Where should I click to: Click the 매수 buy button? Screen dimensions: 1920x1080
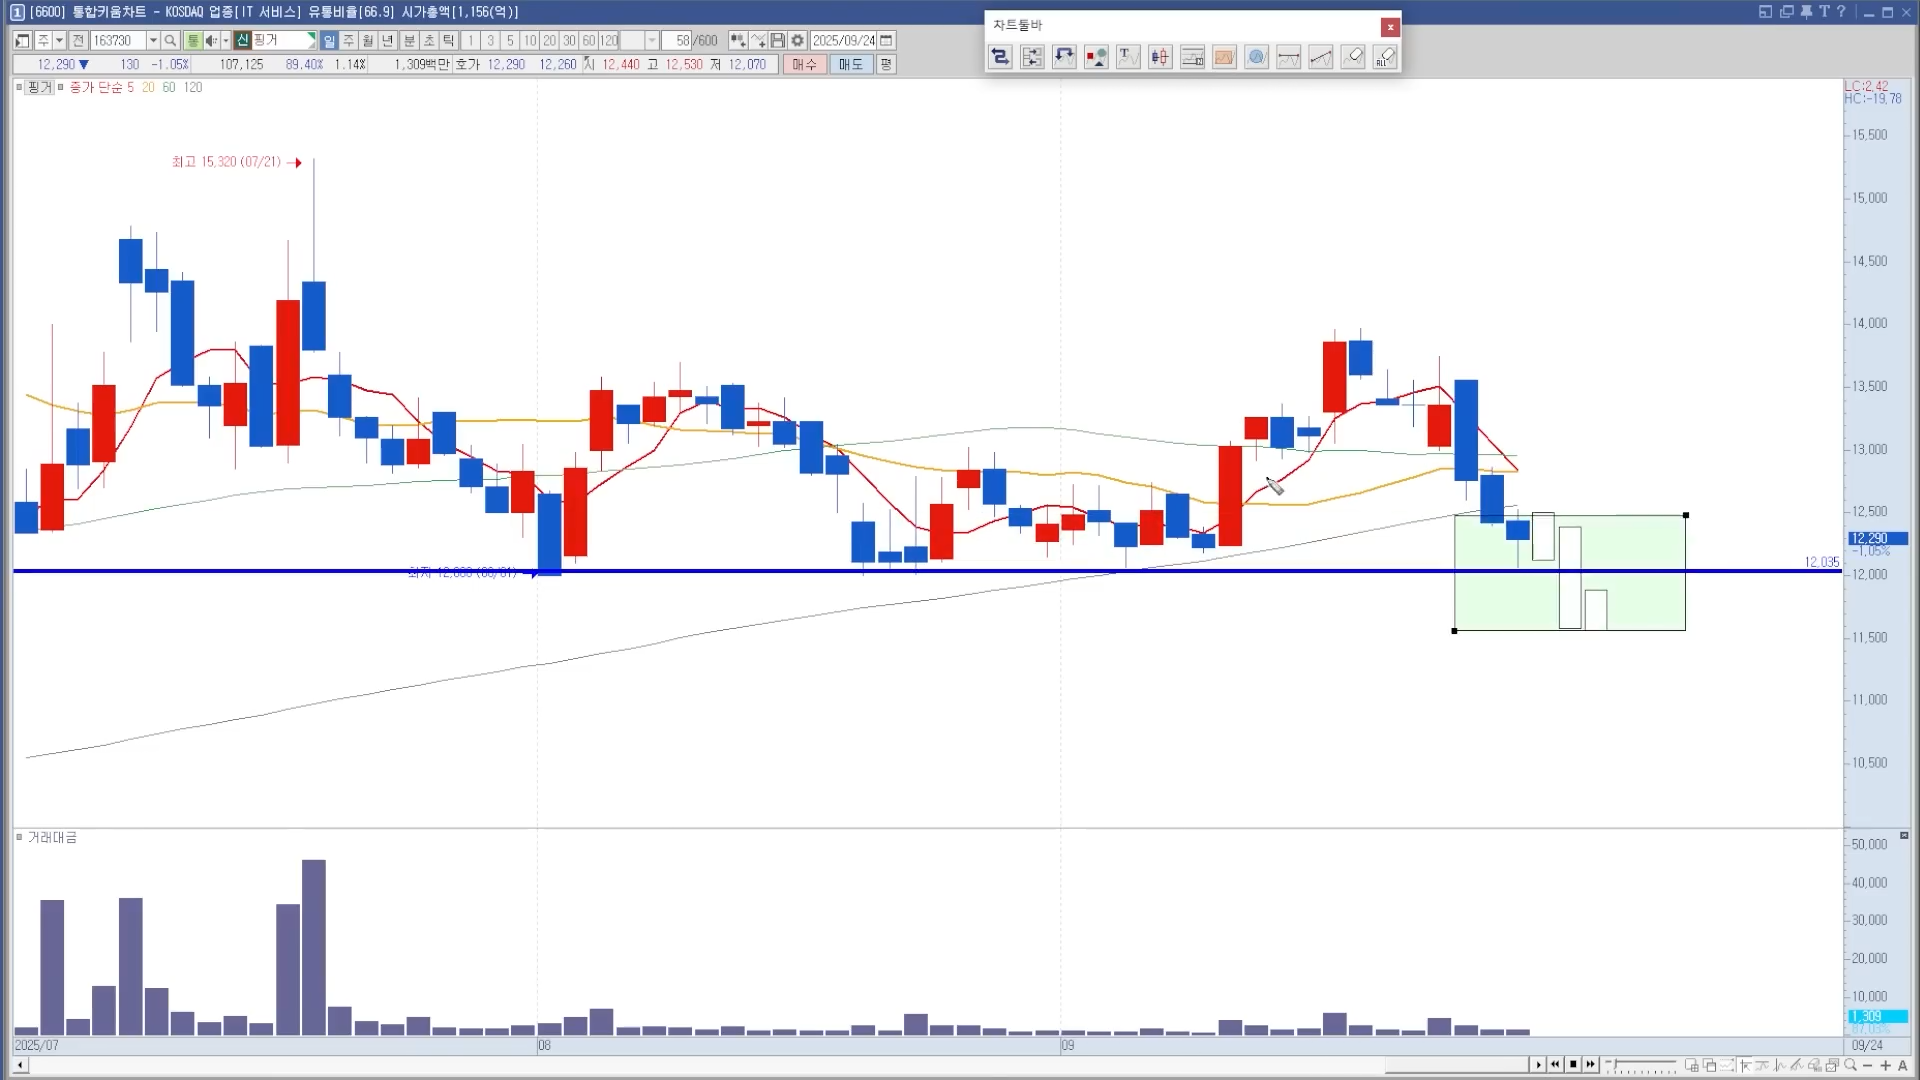(x=804, y=64)
